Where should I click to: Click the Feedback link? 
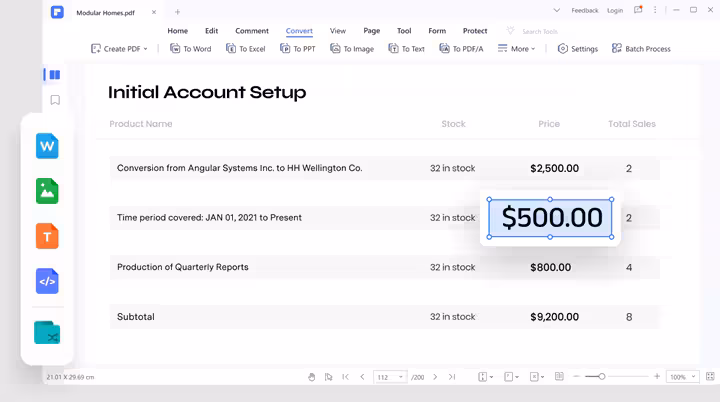(x=585, y=10)
